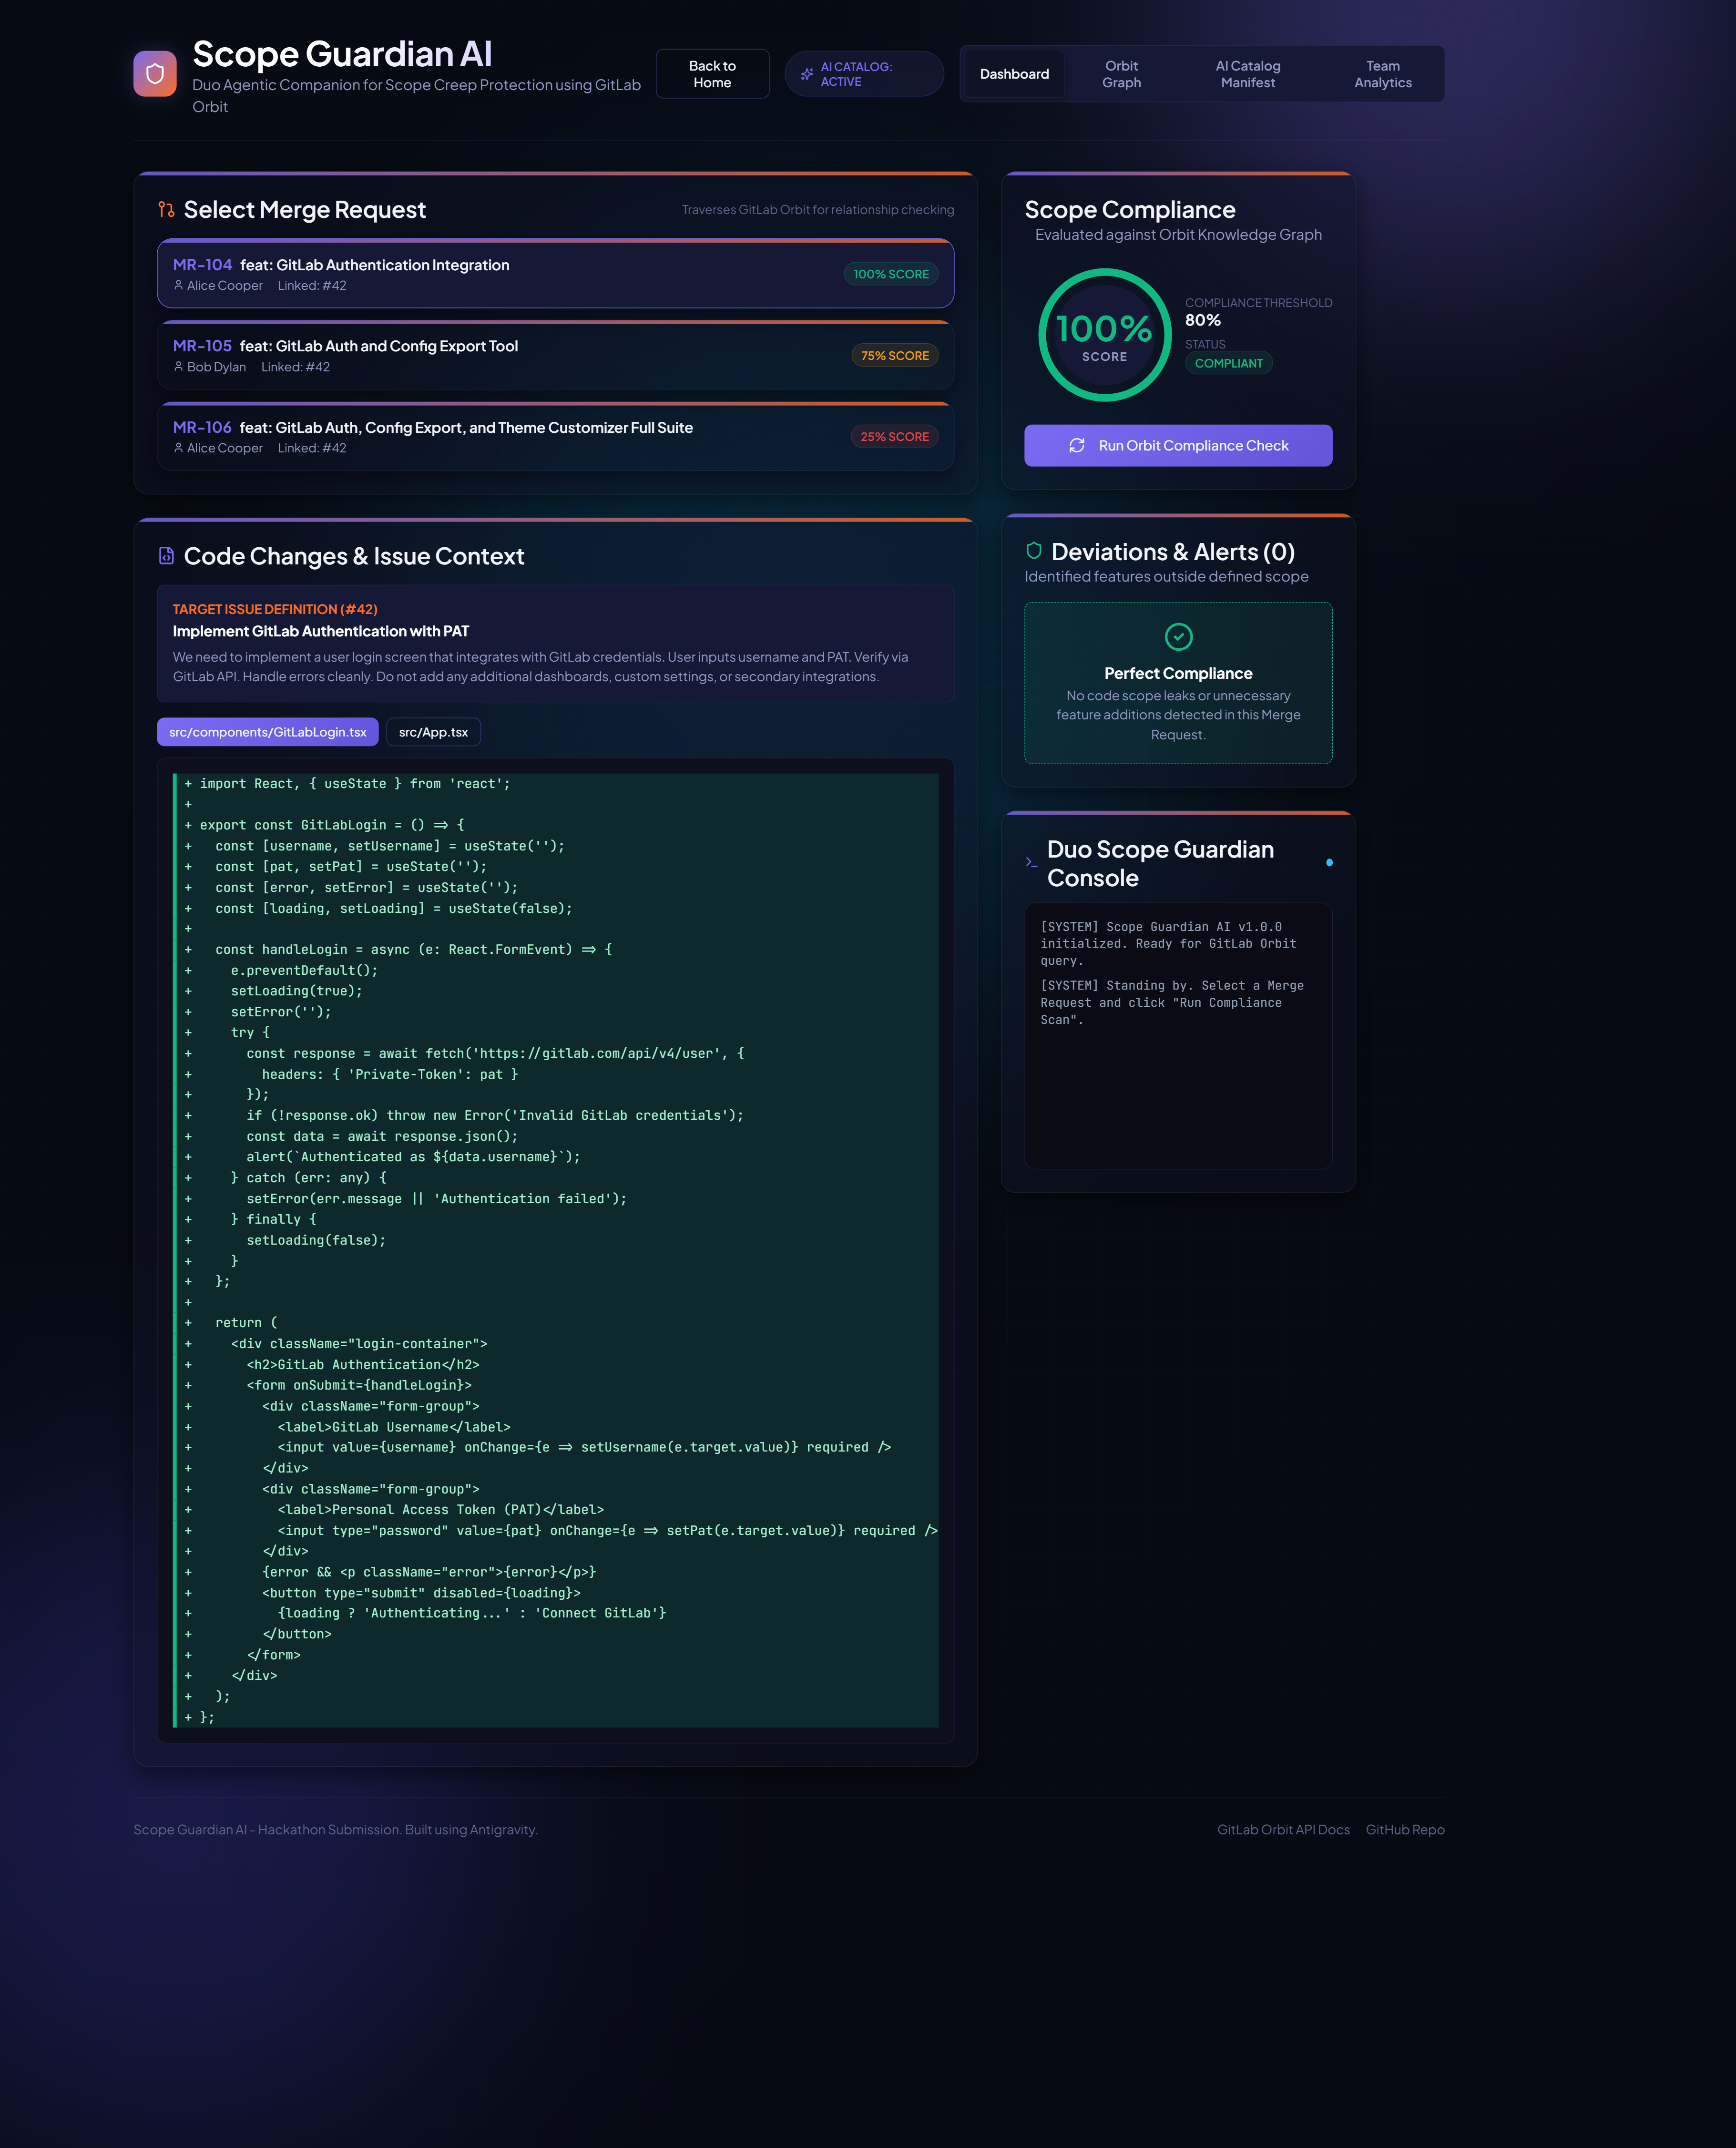Click the blue status dot on Console panel

click(1329, 862)
